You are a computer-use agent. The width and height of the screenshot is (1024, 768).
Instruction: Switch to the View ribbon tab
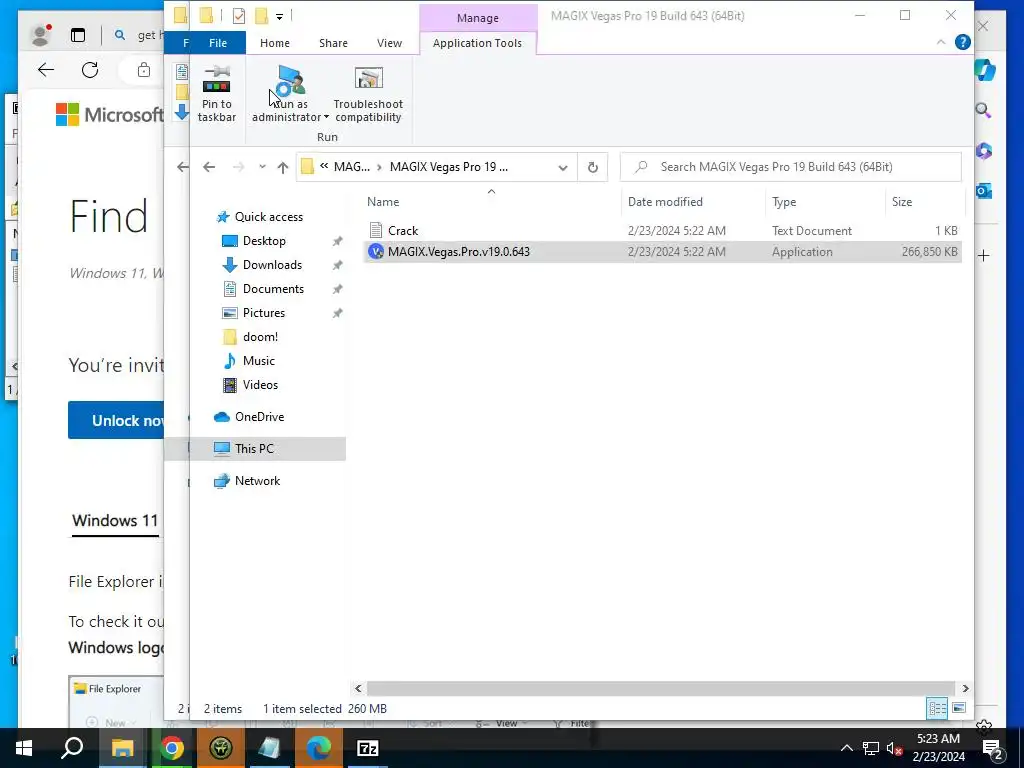pyautogui.click(x=389, y=43)
